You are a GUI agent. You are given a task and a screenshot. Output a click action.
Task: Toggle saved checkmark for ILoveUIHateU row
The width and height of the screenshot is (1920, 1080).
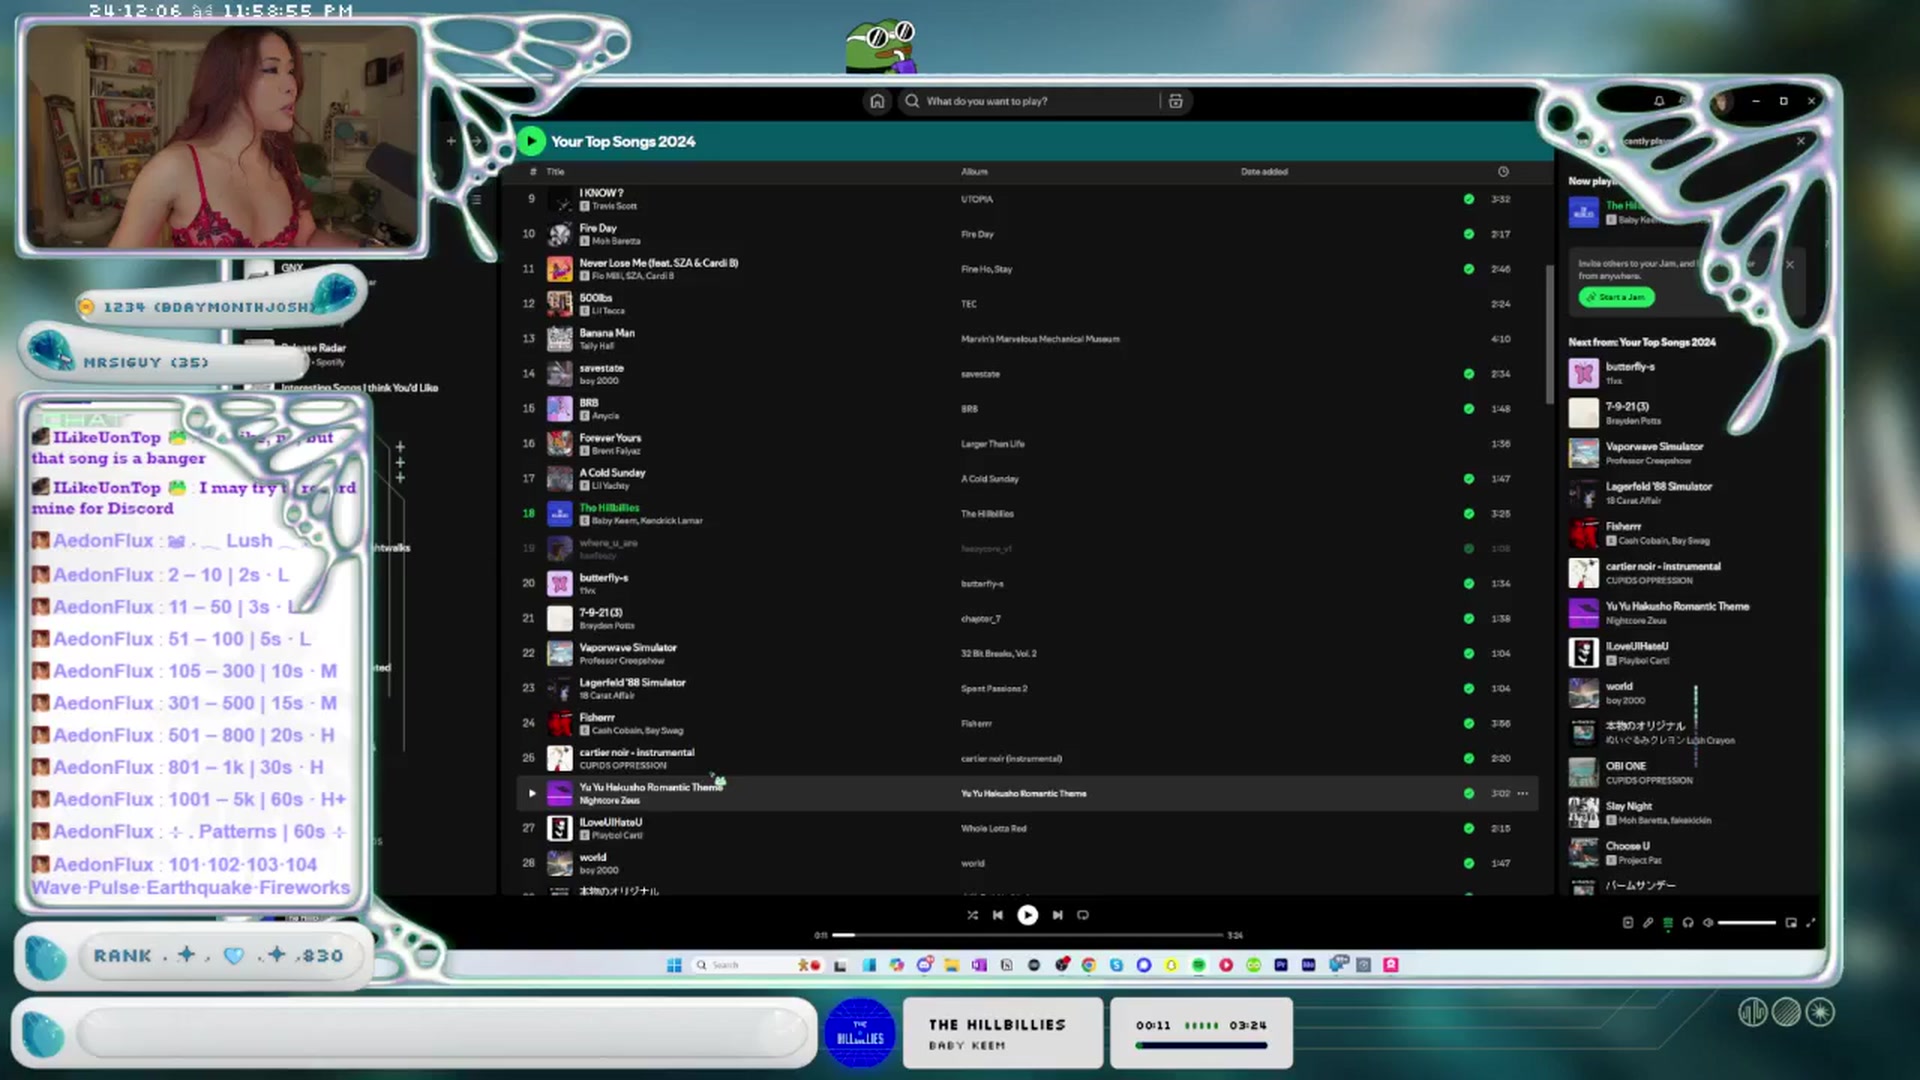pos(1469,828)
